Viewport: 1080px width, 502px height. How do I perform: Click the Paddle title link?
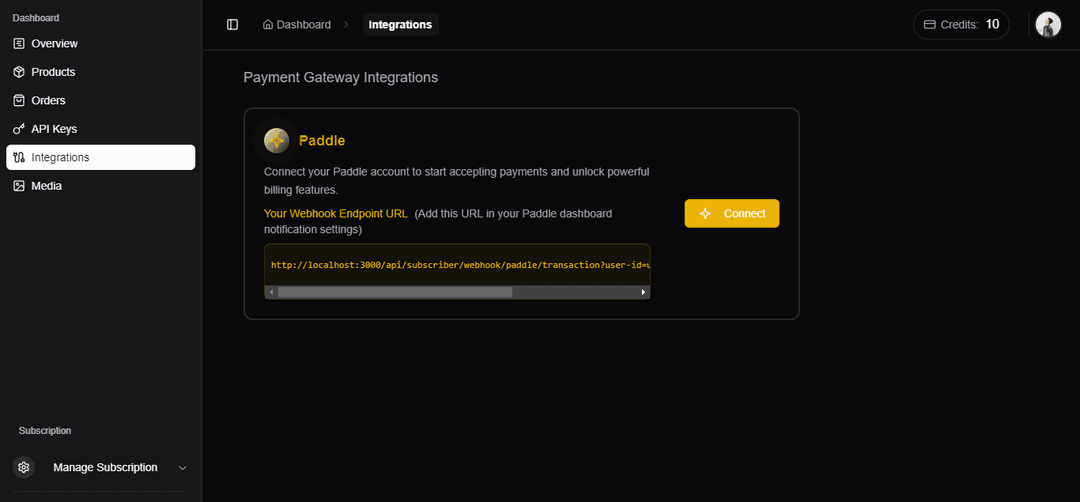point(322,141)
